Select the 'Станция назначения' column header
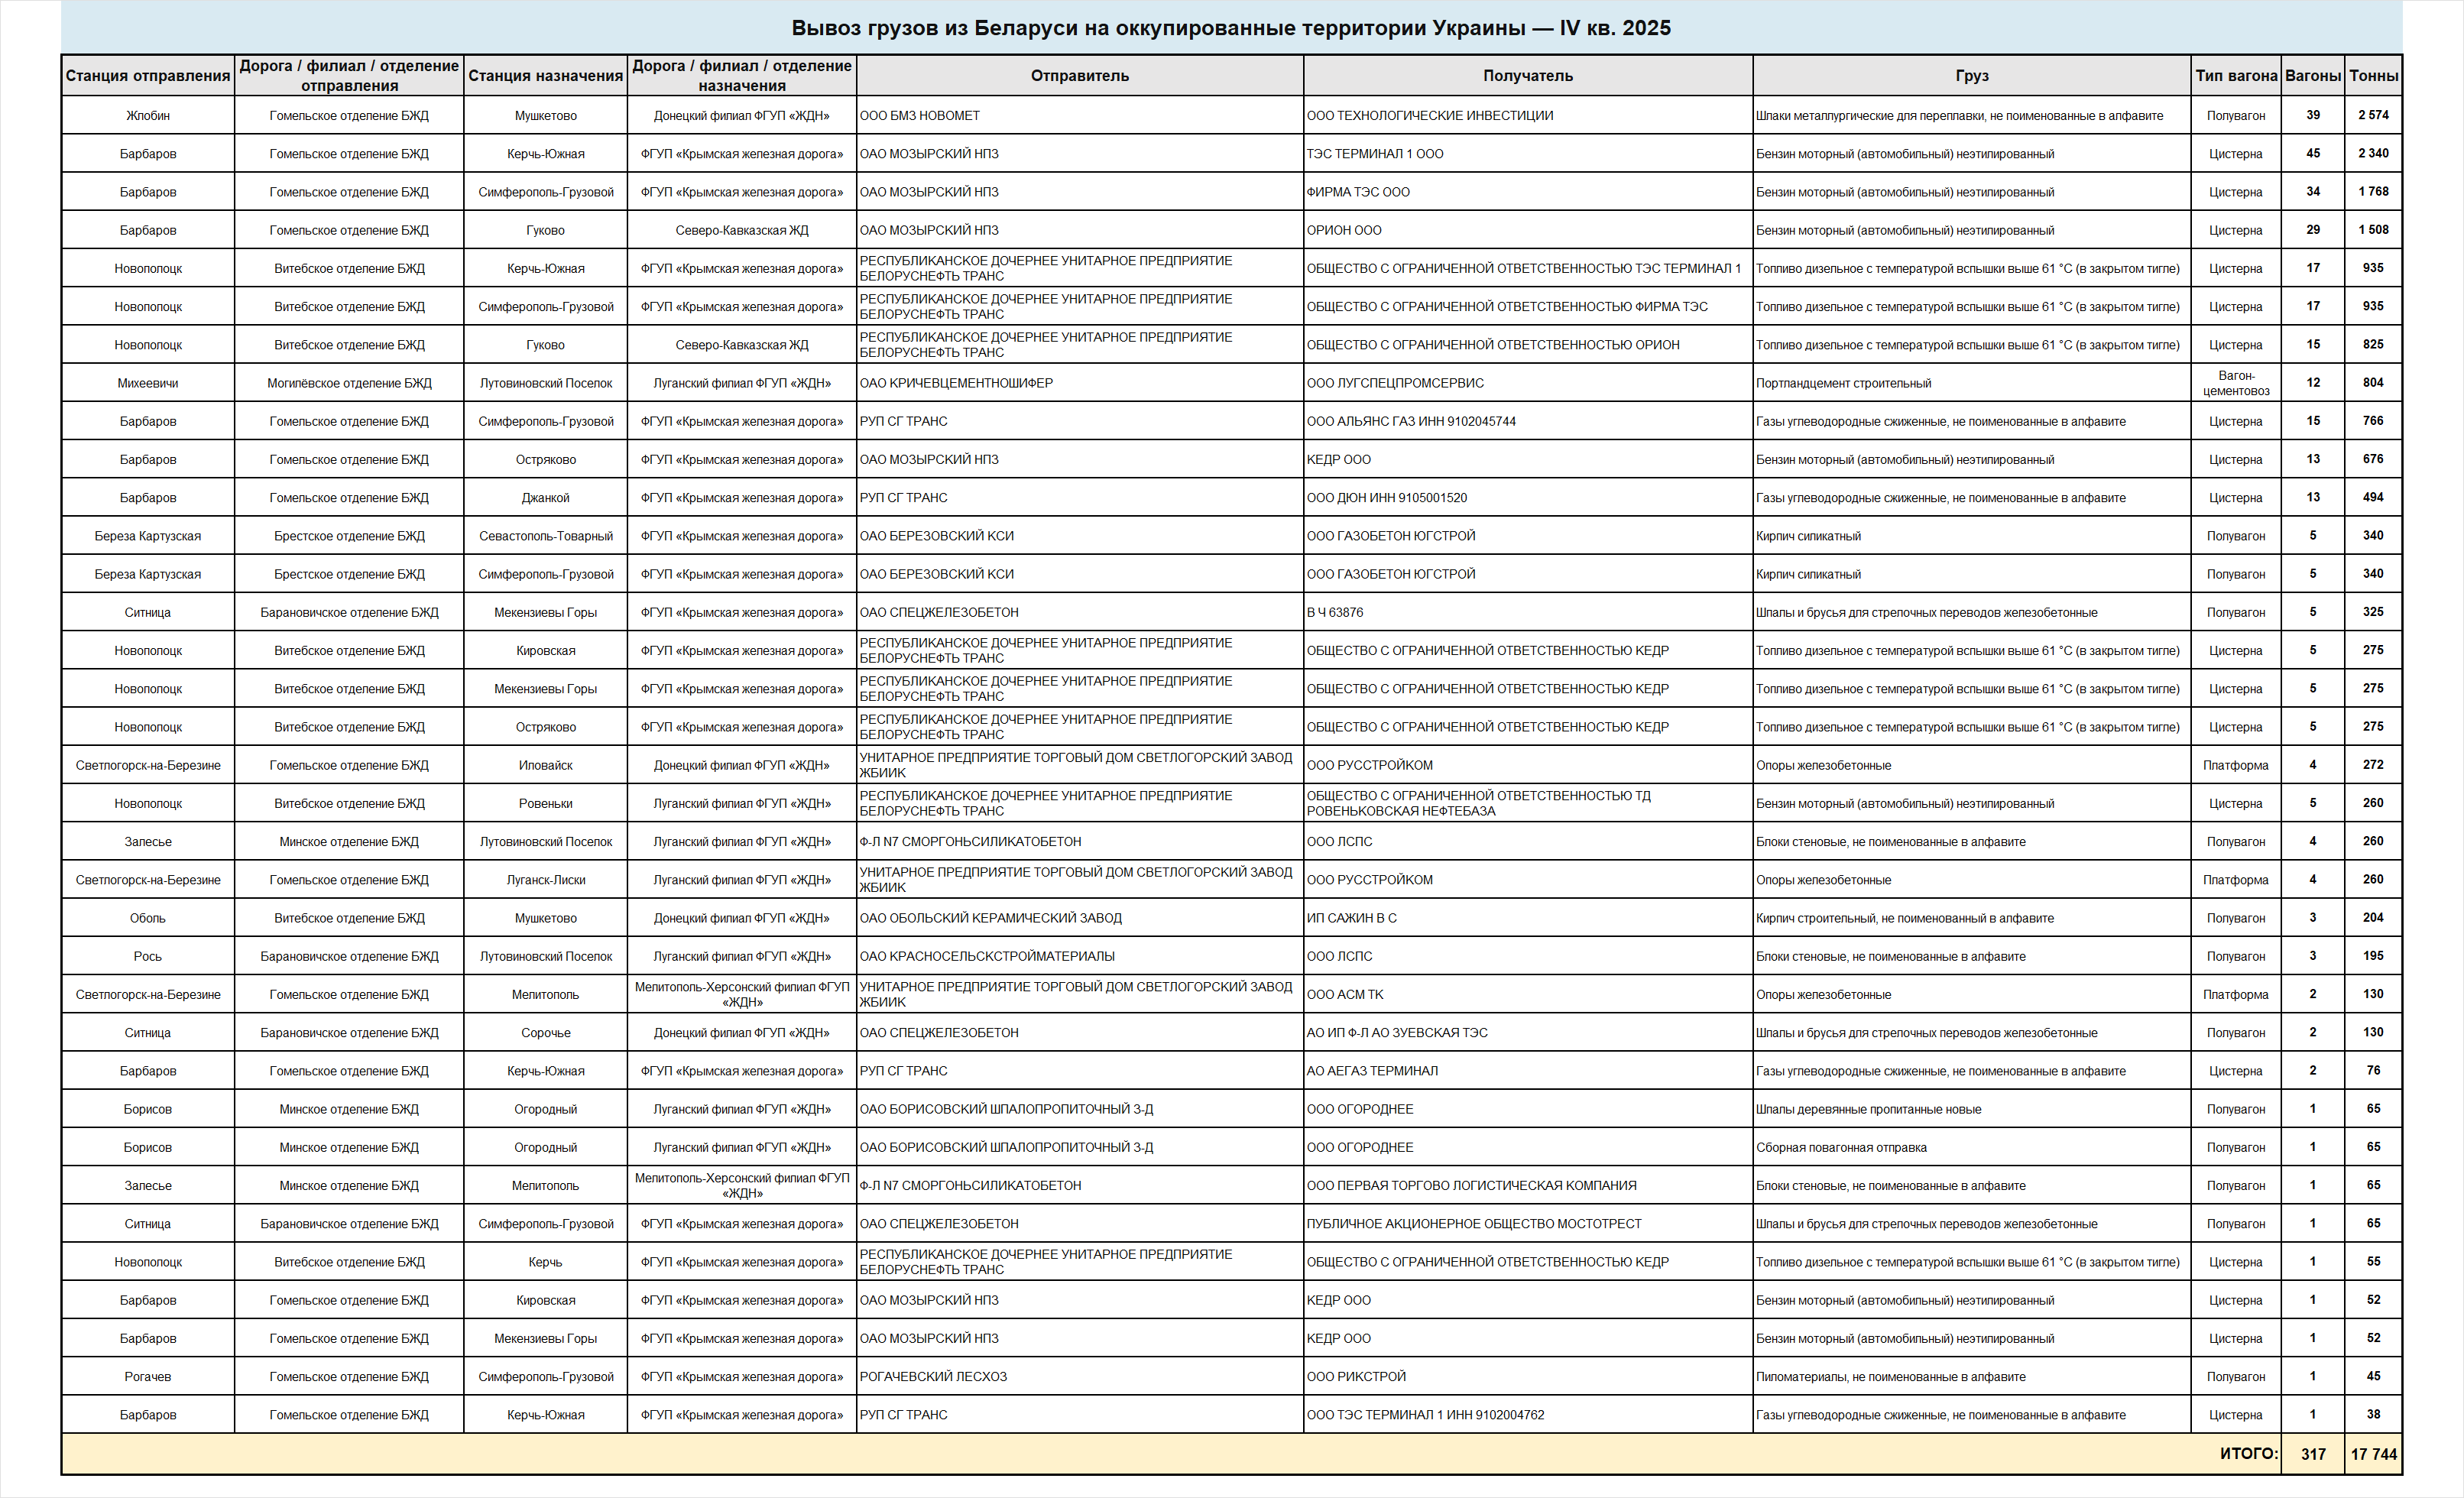The width and height of the screenshot is (2464, 1498). (546, 76)
